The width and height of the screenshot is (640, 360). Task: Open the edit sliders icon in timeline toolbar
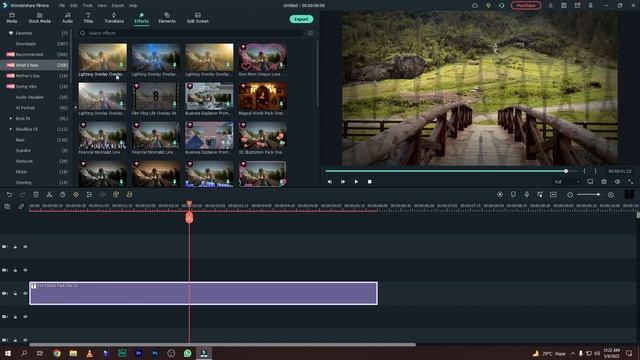[x=89, y=195]
